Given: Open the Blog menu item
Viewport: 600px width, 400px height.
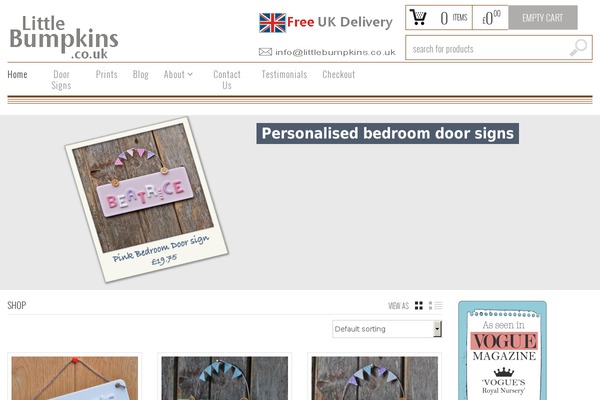Looking at the screenshot, I should 140,74.
